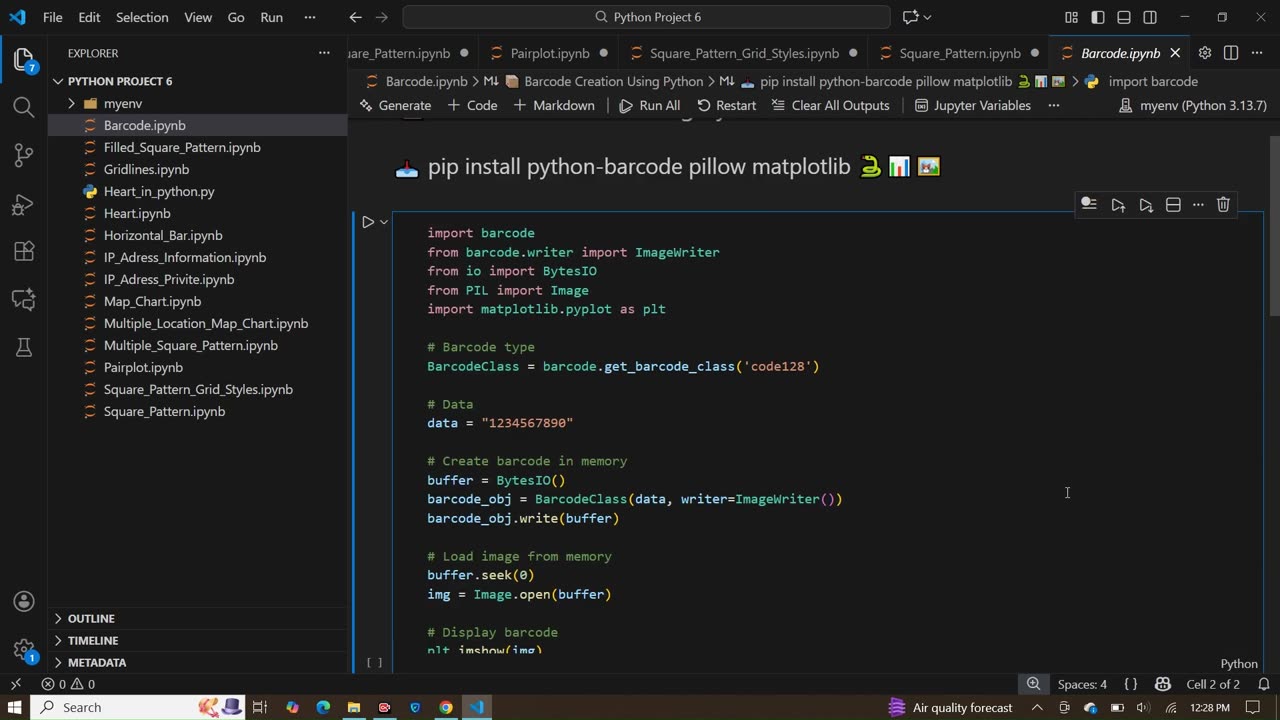Open the notifications bell in status bar
This screenshot has height=720, width=1280.
click(1264, 684)
